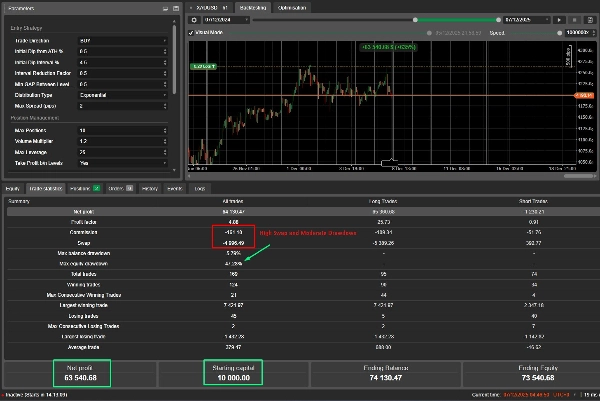Screen dimensions: 600x401
Task: Click the Starting capital value 10 000.00
Action: pyautogui.click(x=233, y=378)
